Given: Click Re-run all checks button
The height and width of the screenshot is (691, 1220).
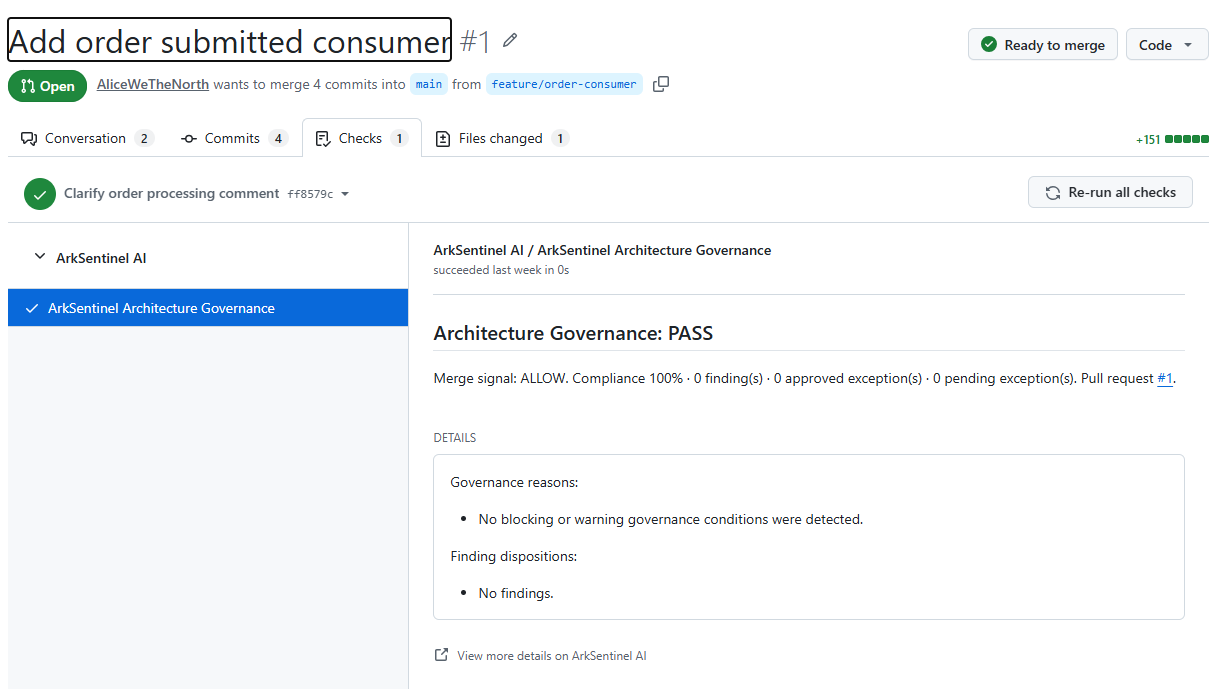Looking at the screenshot, I should [1110, 192].
